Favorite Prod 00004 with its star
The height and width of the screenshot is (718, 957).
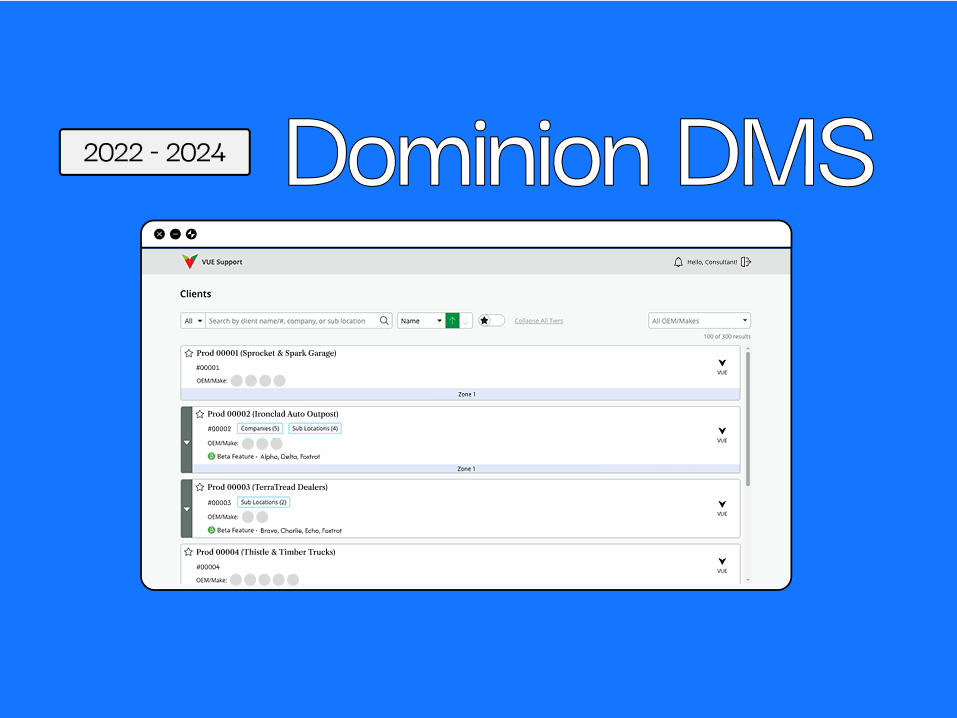[189, 552]
